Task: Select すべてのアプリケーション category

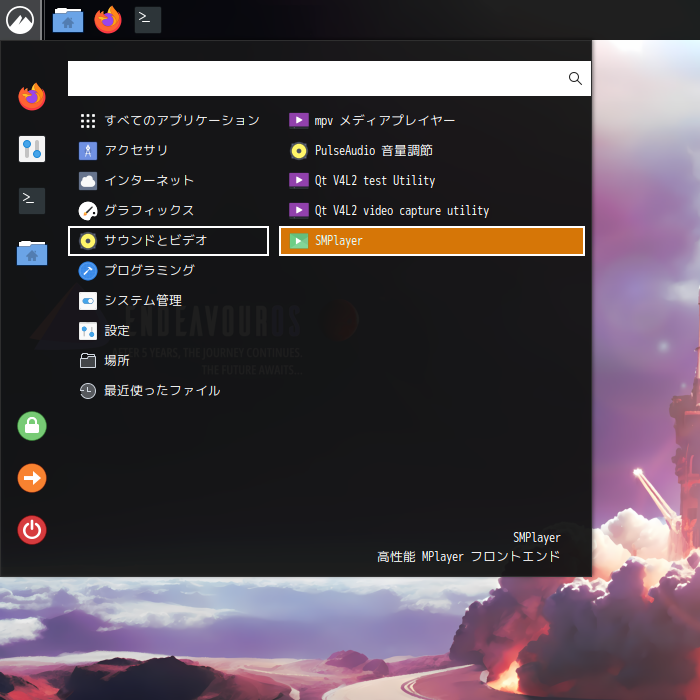Action: tap(169, 121)
